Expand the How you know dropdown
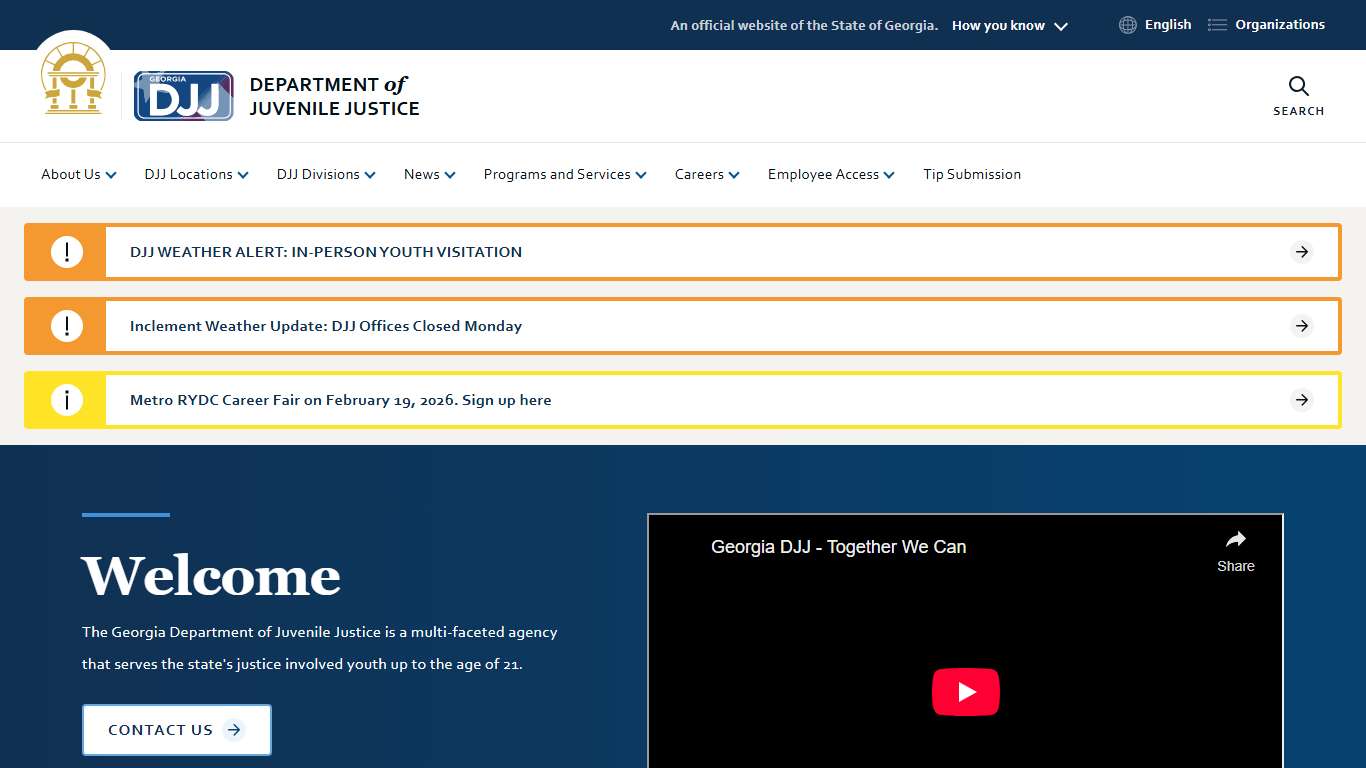 1009,26
